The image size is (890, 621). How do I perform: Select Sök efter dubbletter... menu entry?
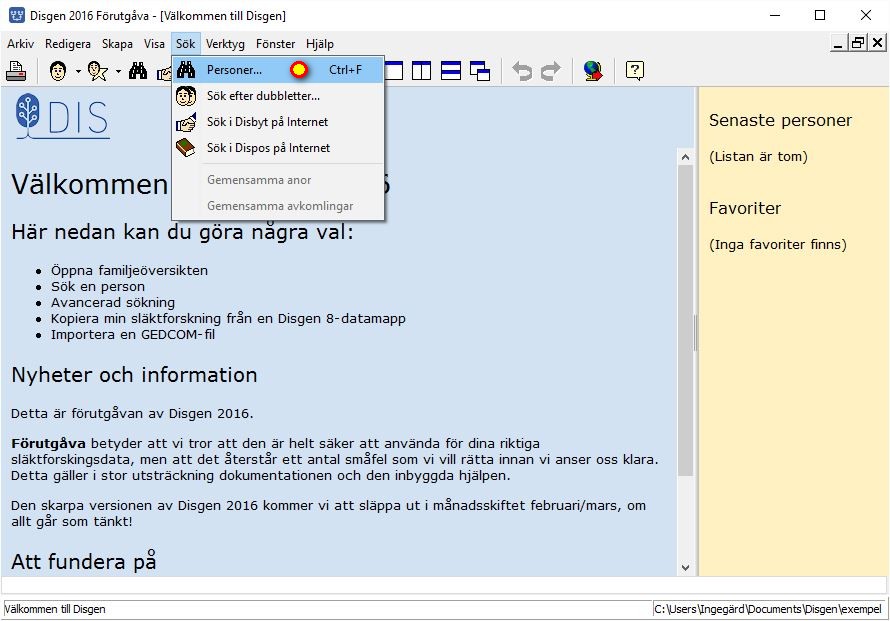tap(278, 96)
